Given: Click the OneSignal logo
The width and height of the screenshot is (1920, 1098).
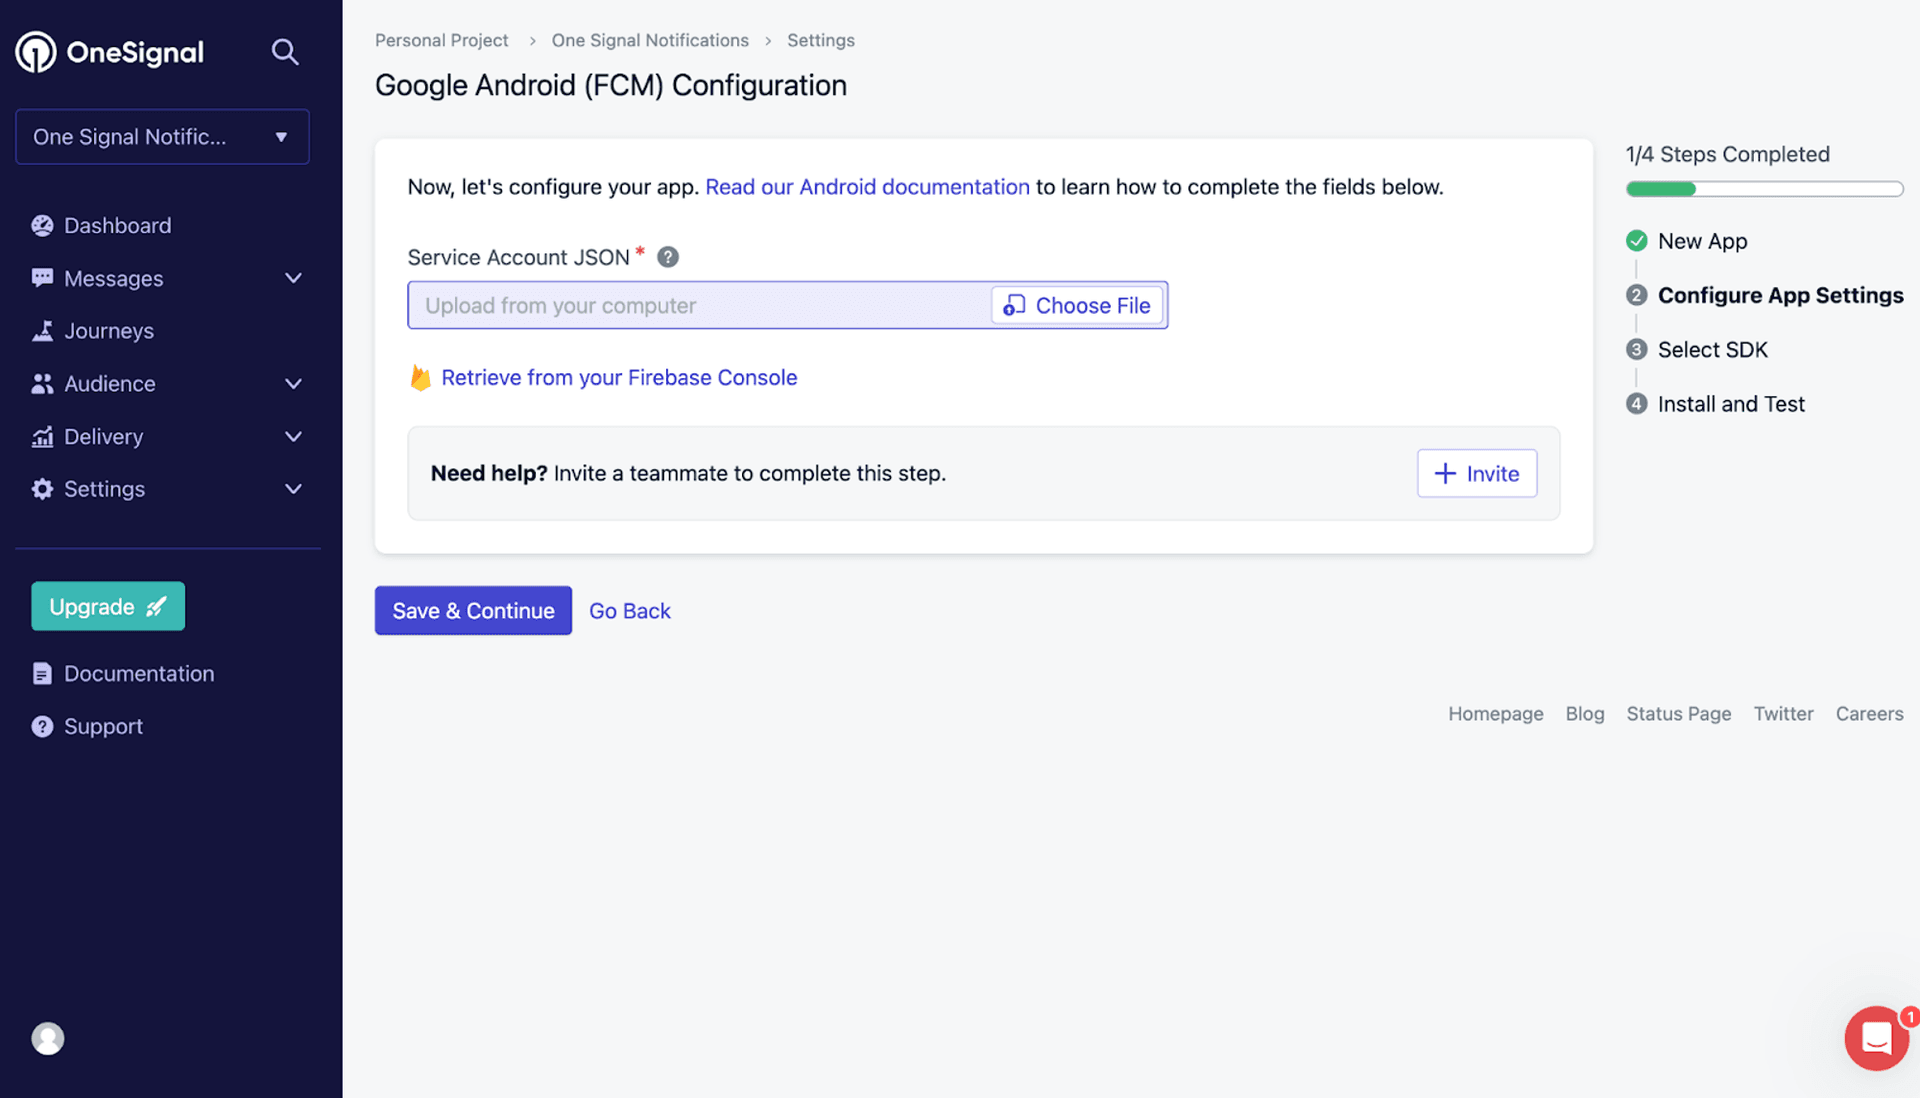Looking at the screenshot, I should (x=110, y=51).
